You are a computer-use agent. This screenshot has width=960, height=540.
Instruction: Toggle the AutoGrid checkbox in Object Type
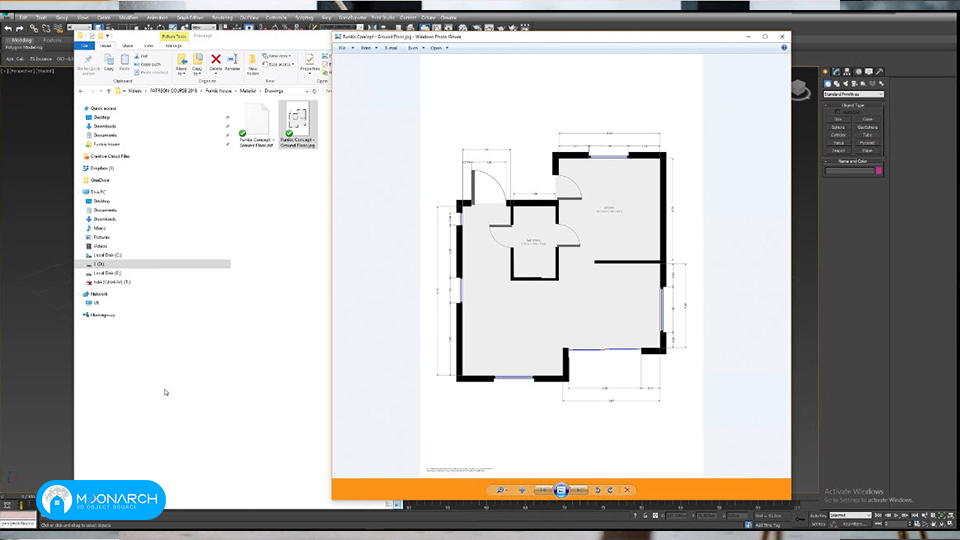(838, 112)
